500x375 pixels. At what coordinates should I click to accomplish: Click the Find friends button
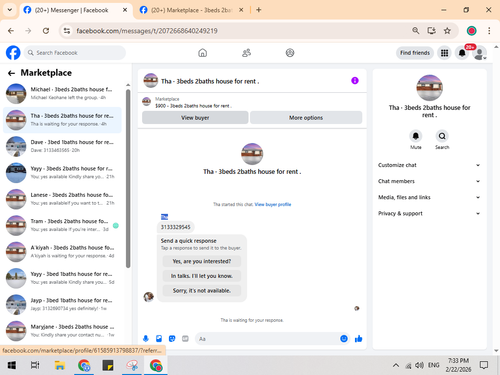click(x=415, y=53)
